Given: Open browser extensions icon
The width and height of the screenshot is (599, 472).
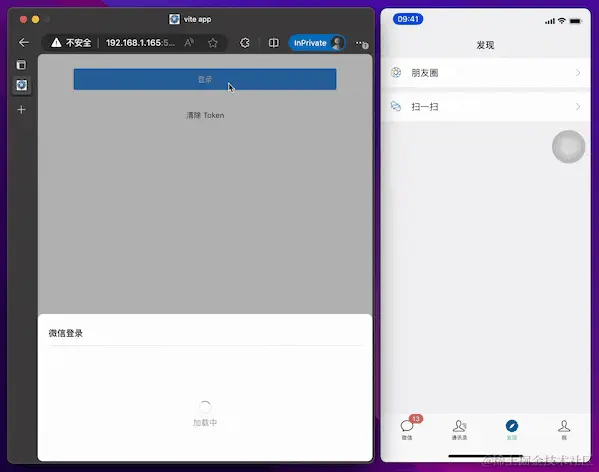Looking at the screenshot, I should pos(245,43).
